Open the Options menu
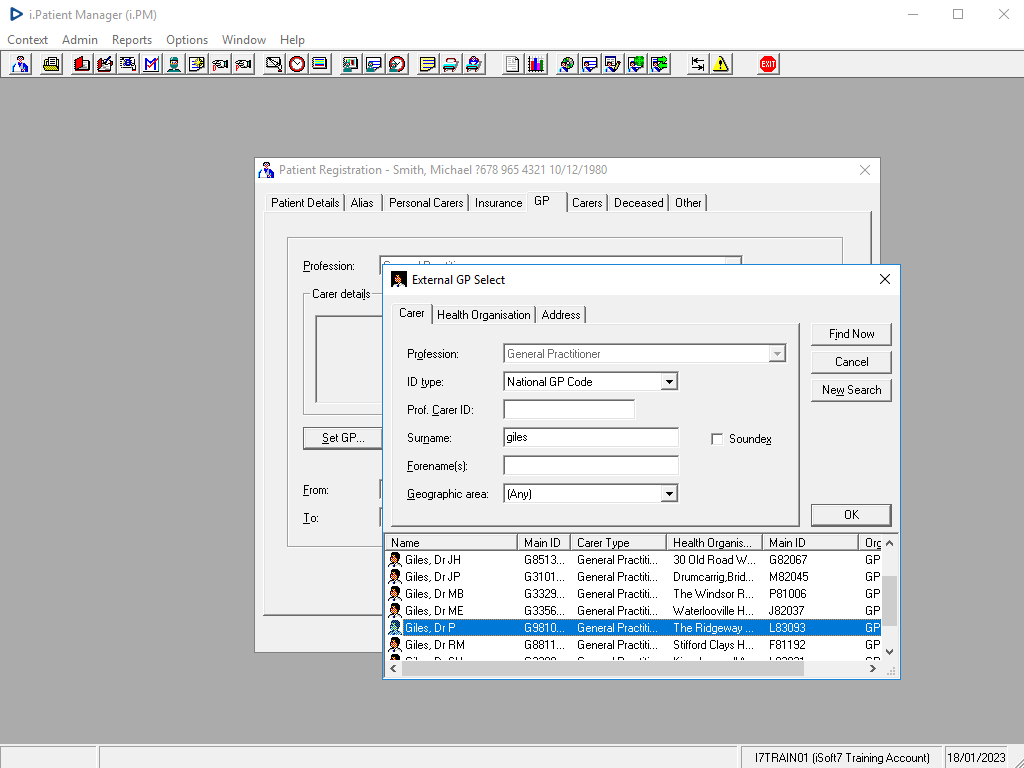Screen dimensions: 1024x768 [187, 40]
